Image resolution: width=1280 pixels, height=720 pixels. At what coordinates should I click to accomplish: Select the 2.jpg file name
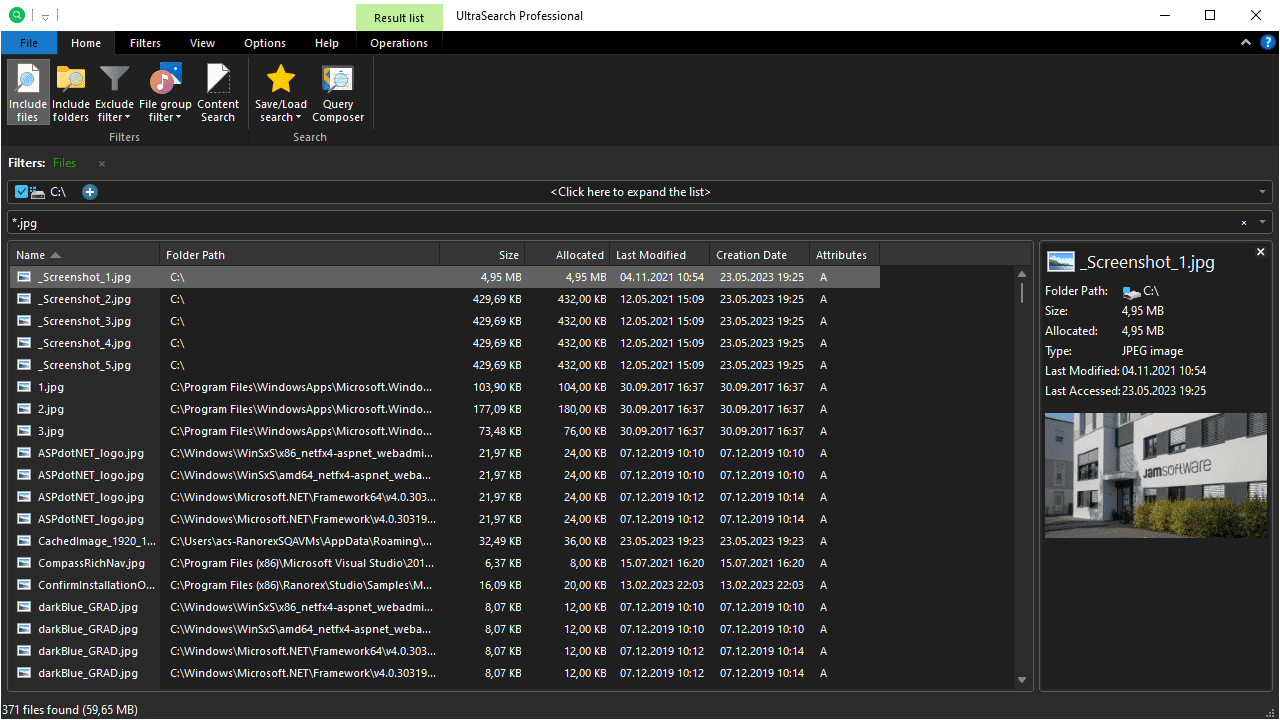51,409
